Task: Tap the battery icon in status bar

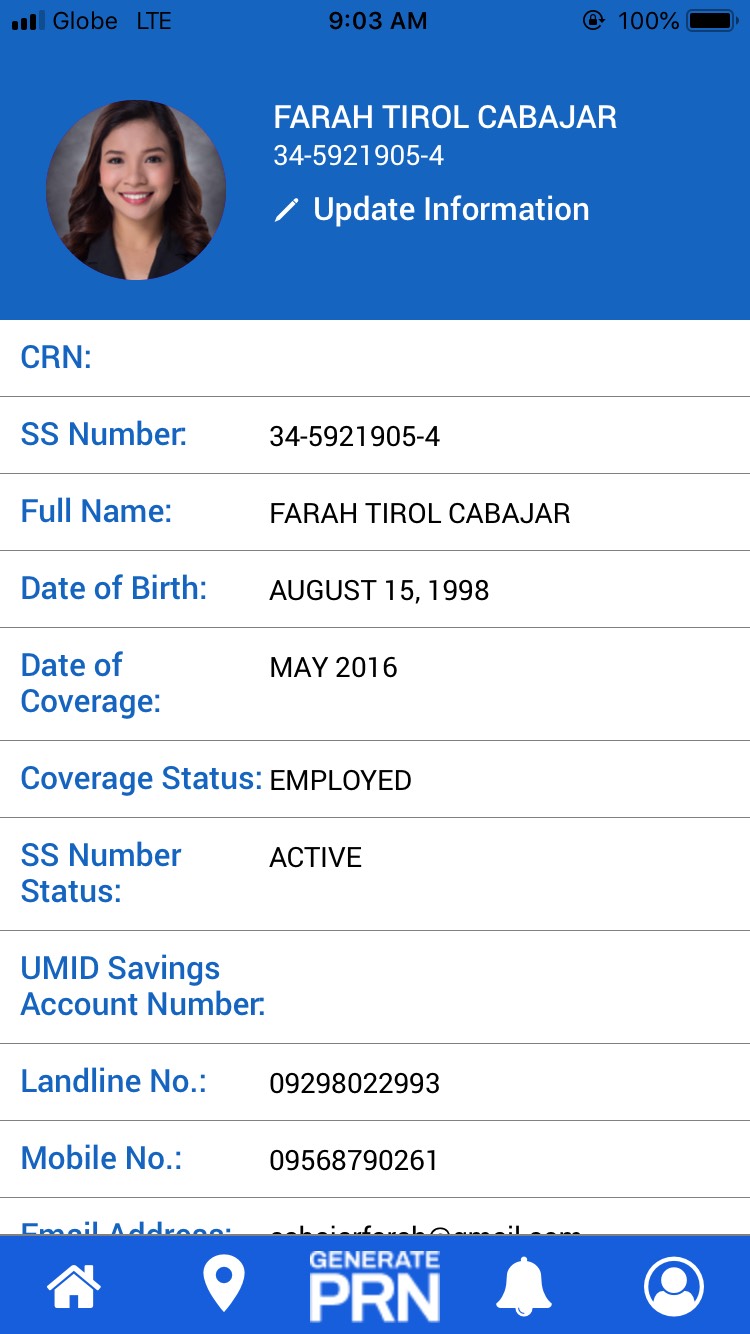Action: coord(712,21)
